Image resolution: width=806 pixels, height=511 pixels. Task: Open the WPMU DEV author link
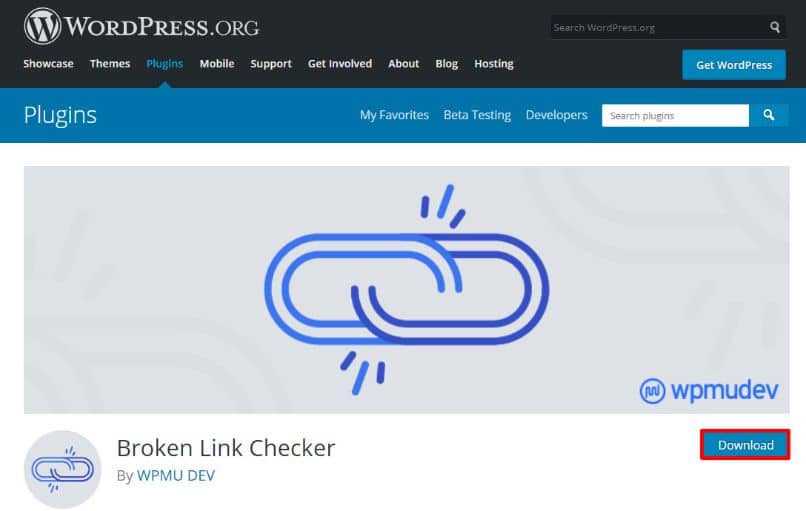(176, 476)
